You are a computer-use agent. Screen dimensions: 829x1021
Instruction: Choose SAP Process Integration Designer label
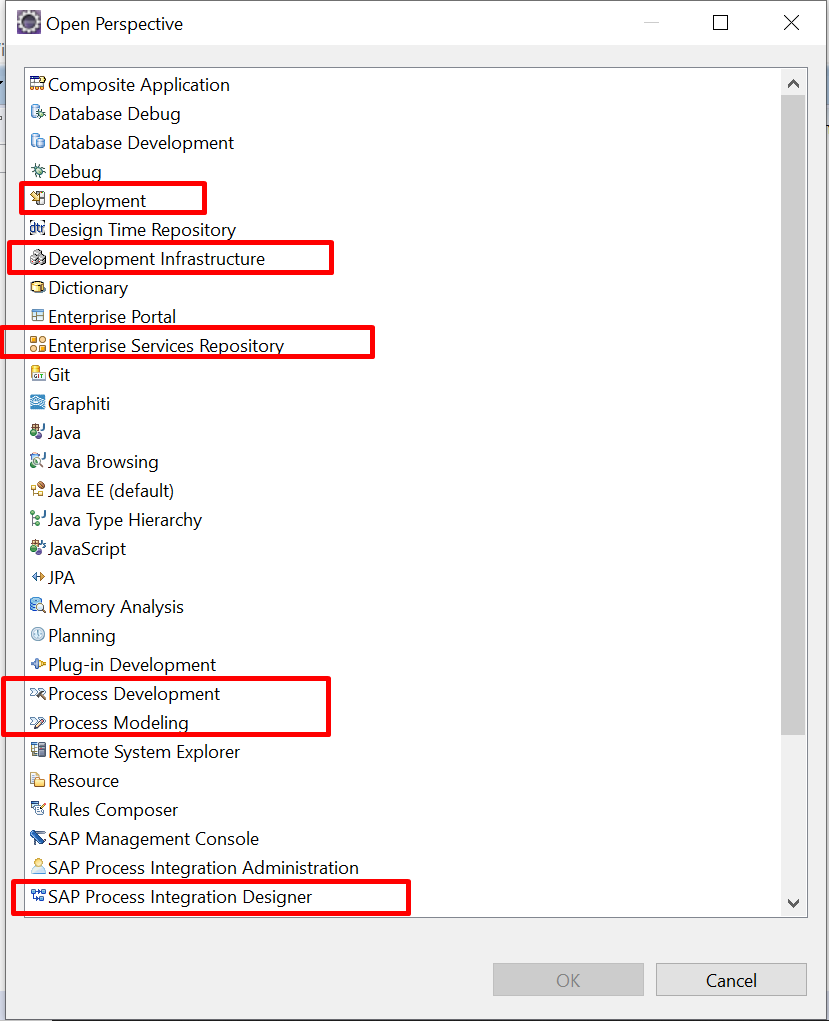180,898
